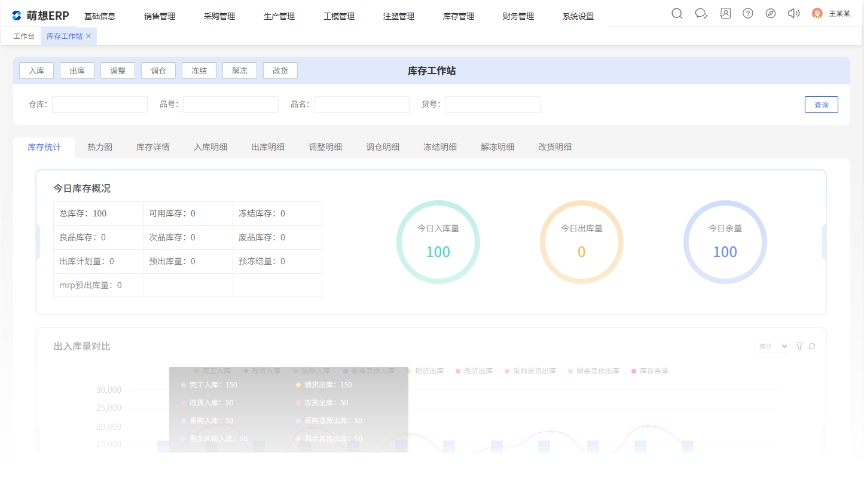This screenshot has height=490, width=866.
Task: Open the contacts address book icon
Action: click(725, 14)
